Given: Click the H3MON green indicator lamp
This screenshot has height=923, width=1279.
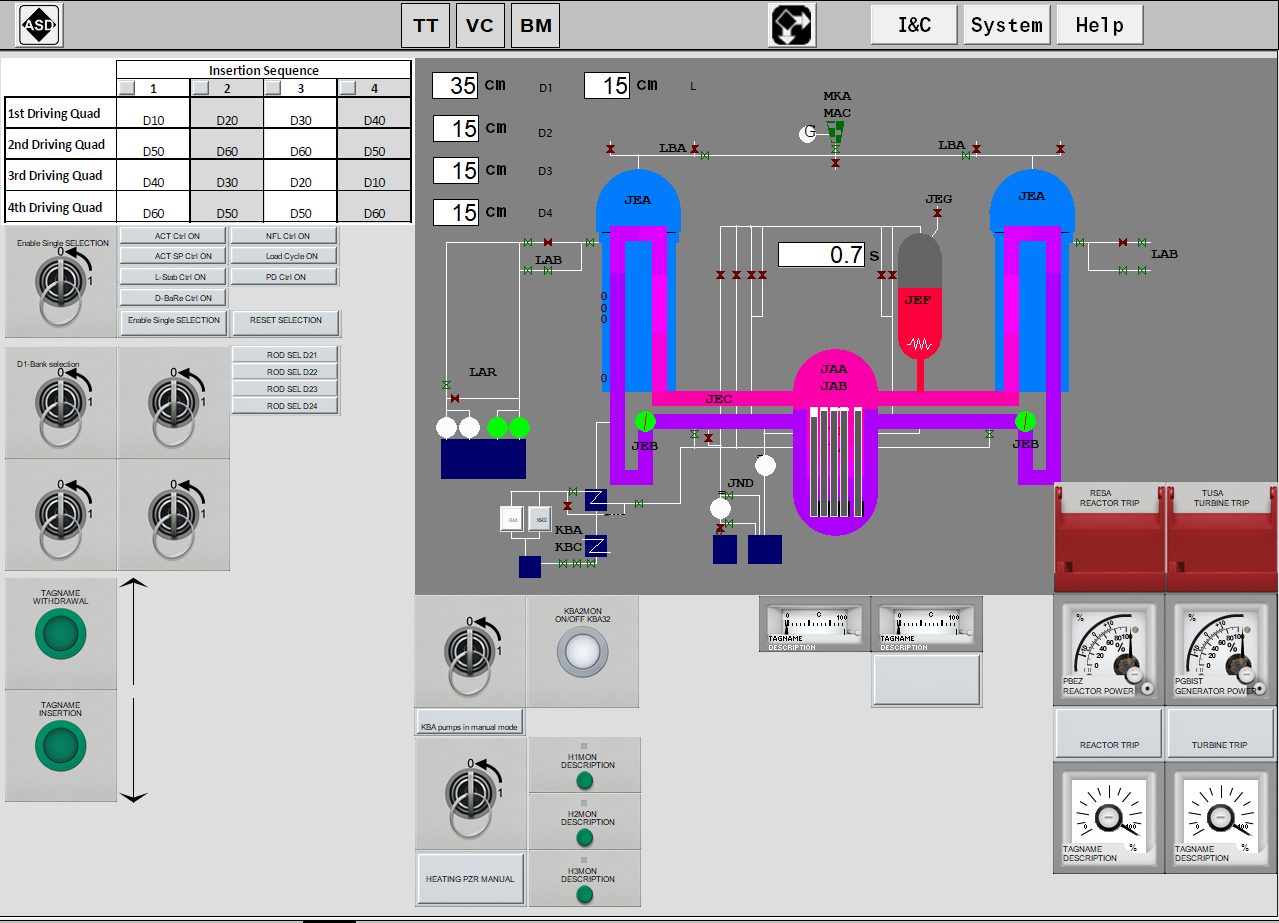Looking at the screenshot, I should coord(585,894).
